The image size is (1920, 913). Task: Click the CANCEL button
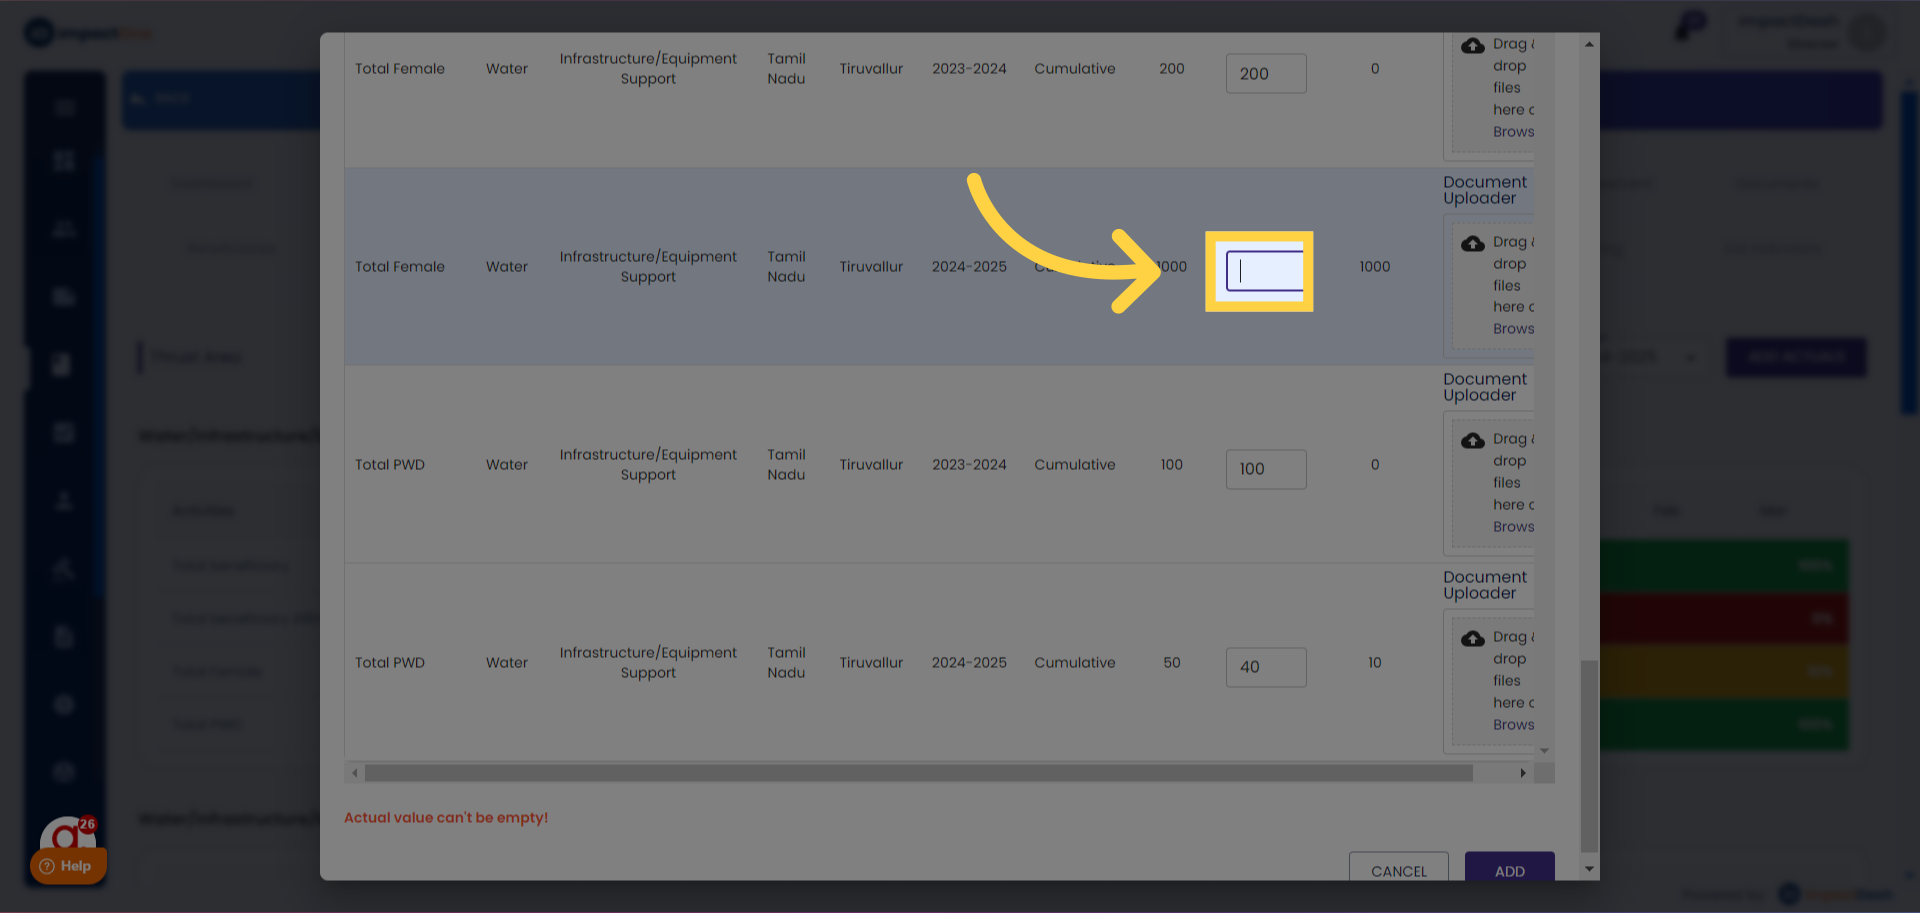(x=1398, y=870)
